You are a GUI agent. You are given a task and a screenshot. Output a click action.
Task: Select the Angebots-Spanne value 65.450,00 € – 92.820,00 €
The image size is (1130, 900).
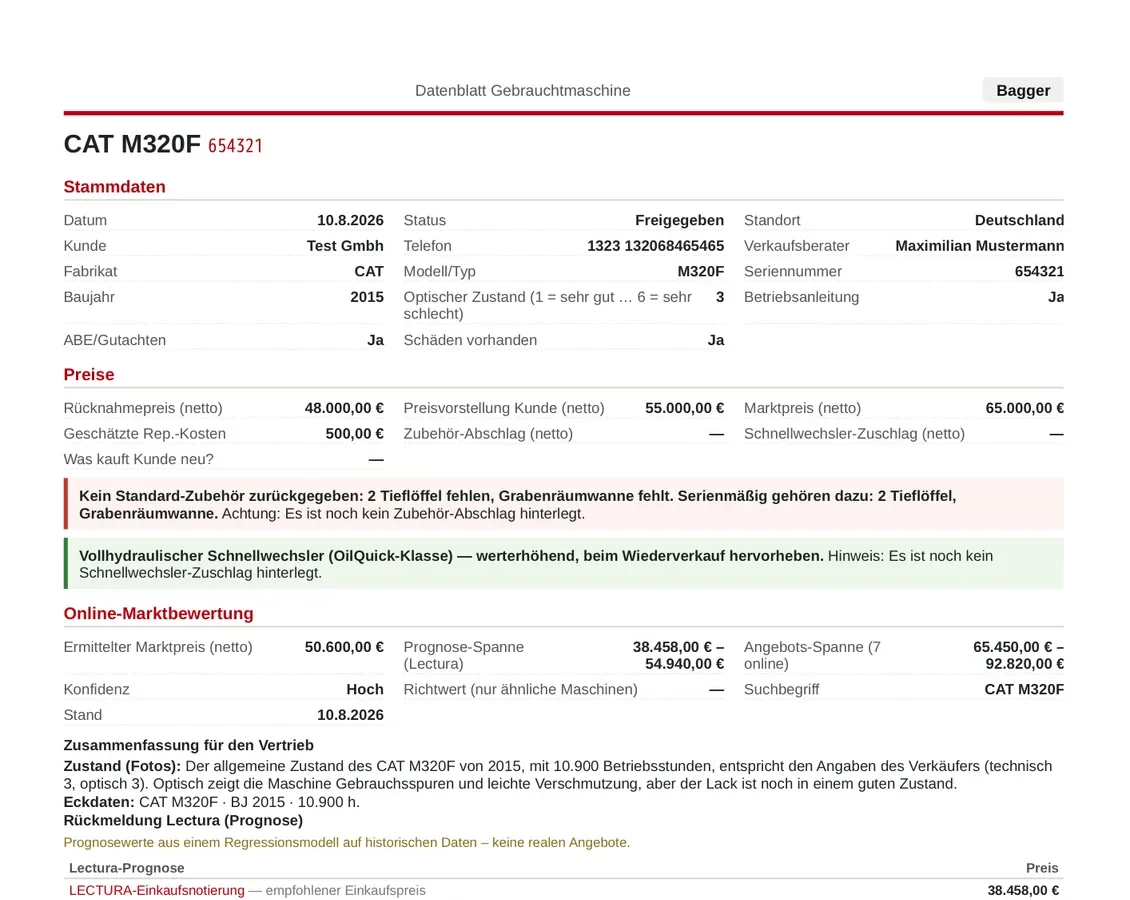(1018, 656)
